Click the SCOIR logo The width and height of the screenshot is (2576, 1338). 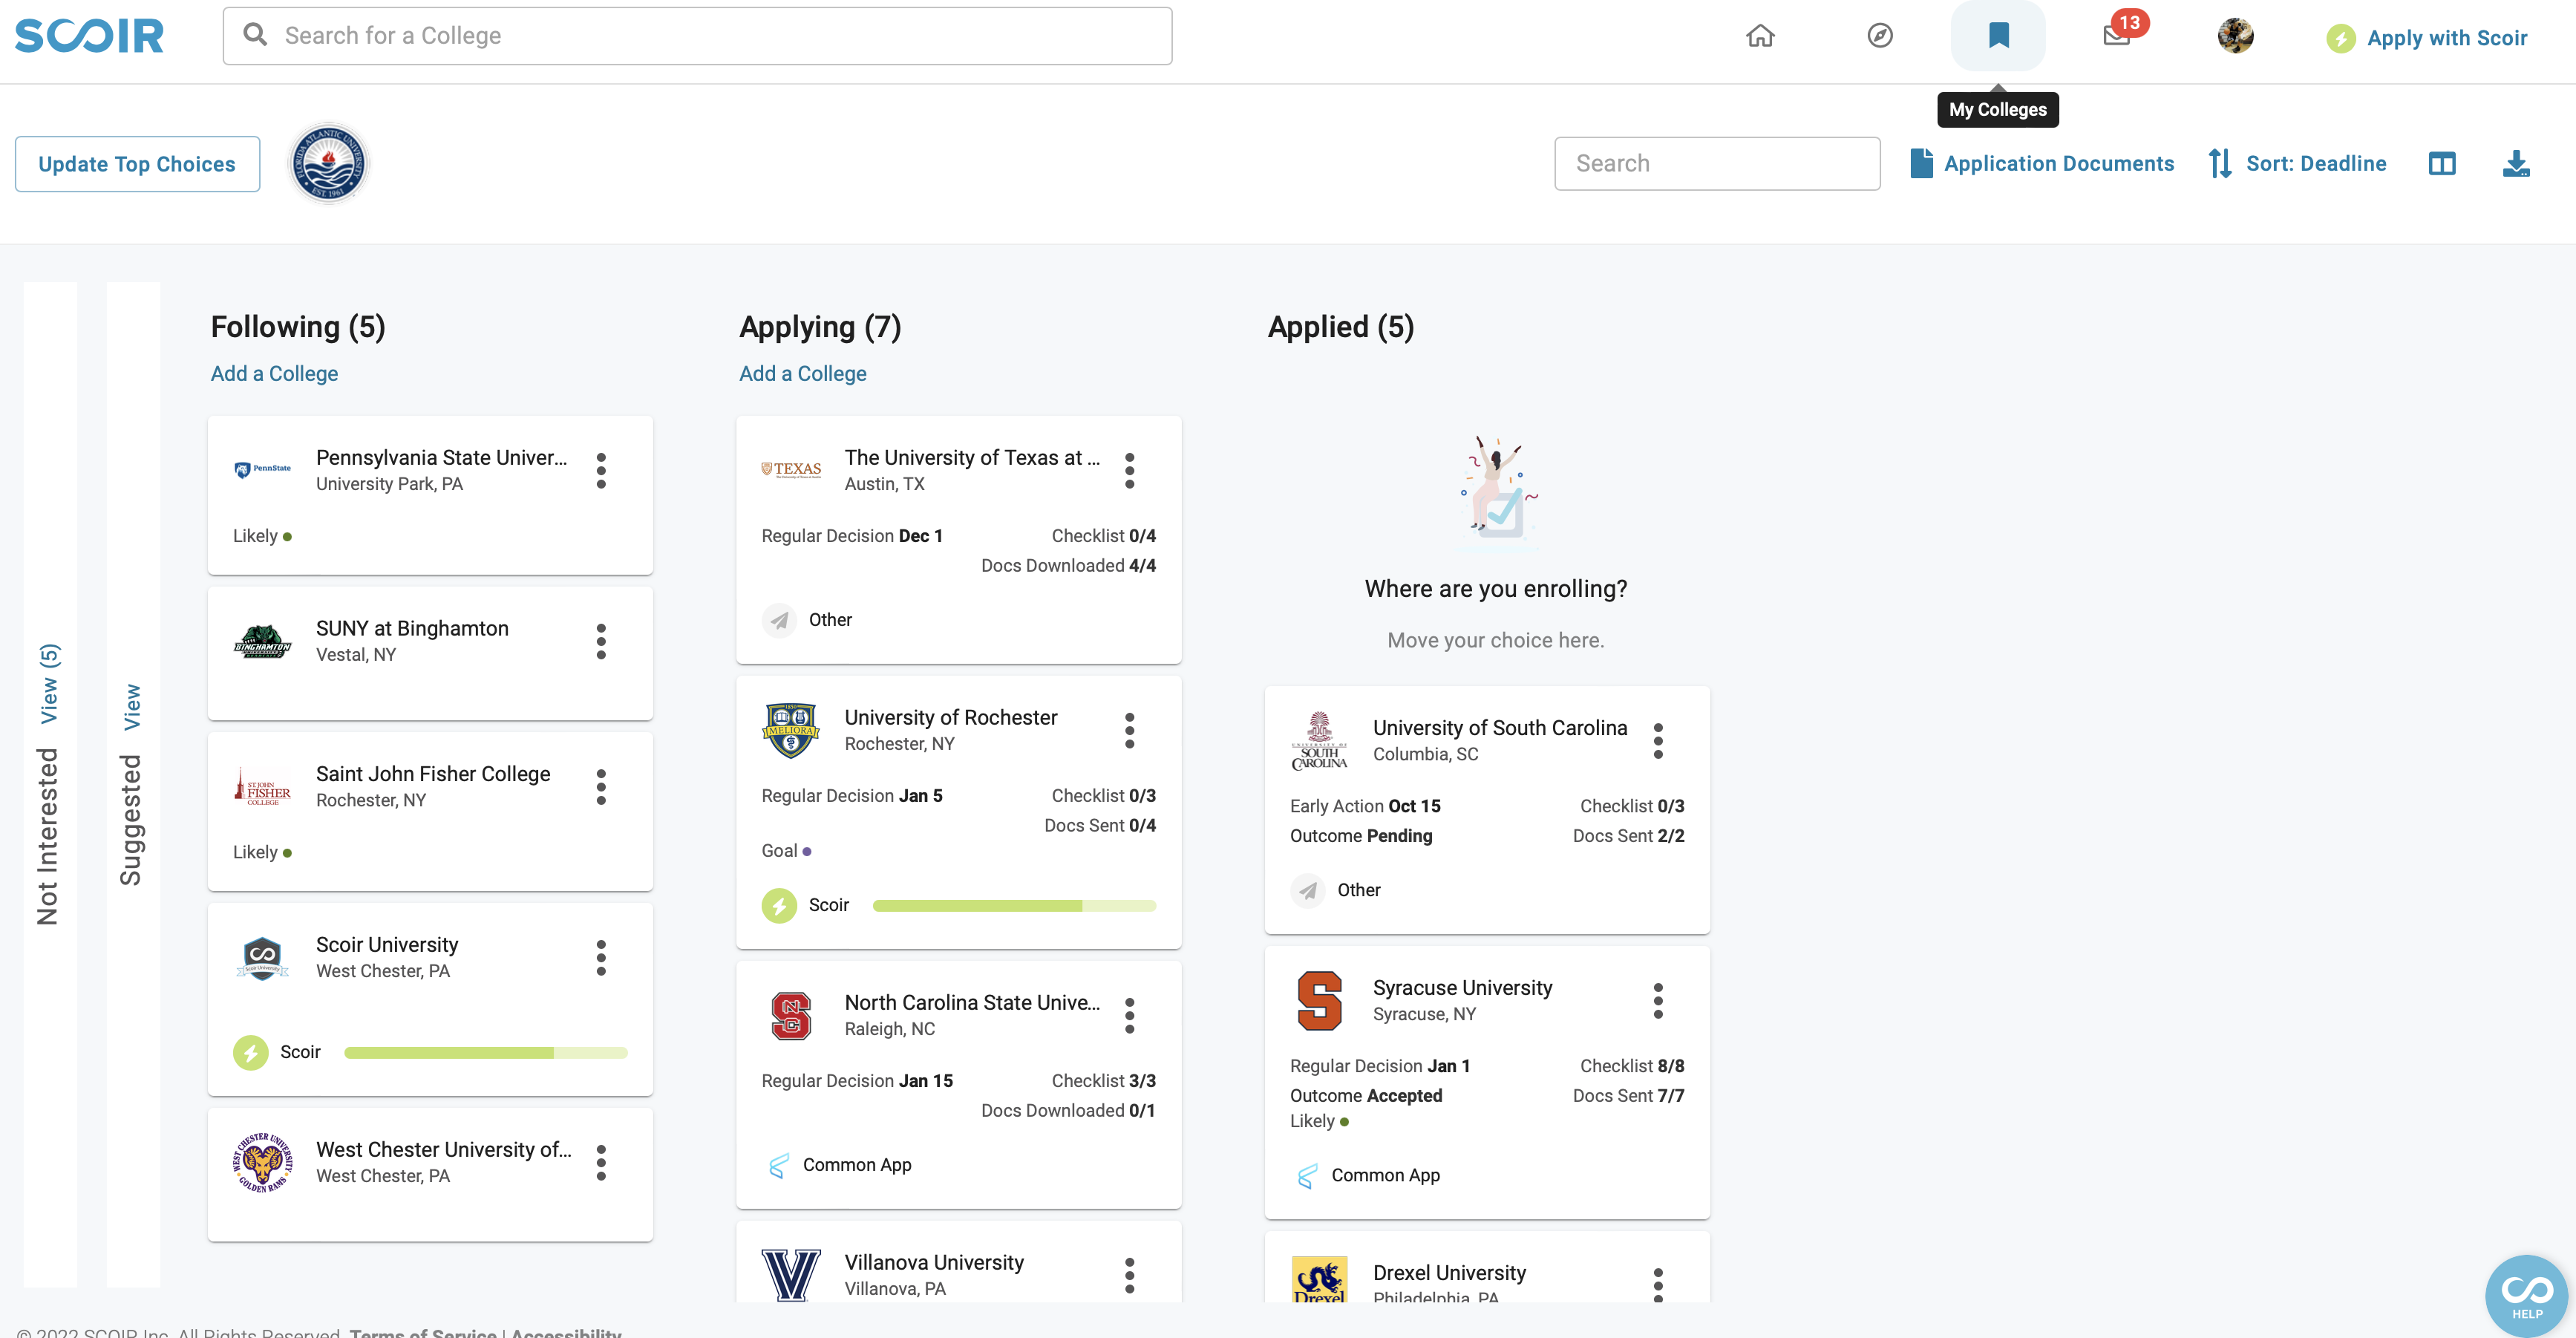tap(89, 36)
